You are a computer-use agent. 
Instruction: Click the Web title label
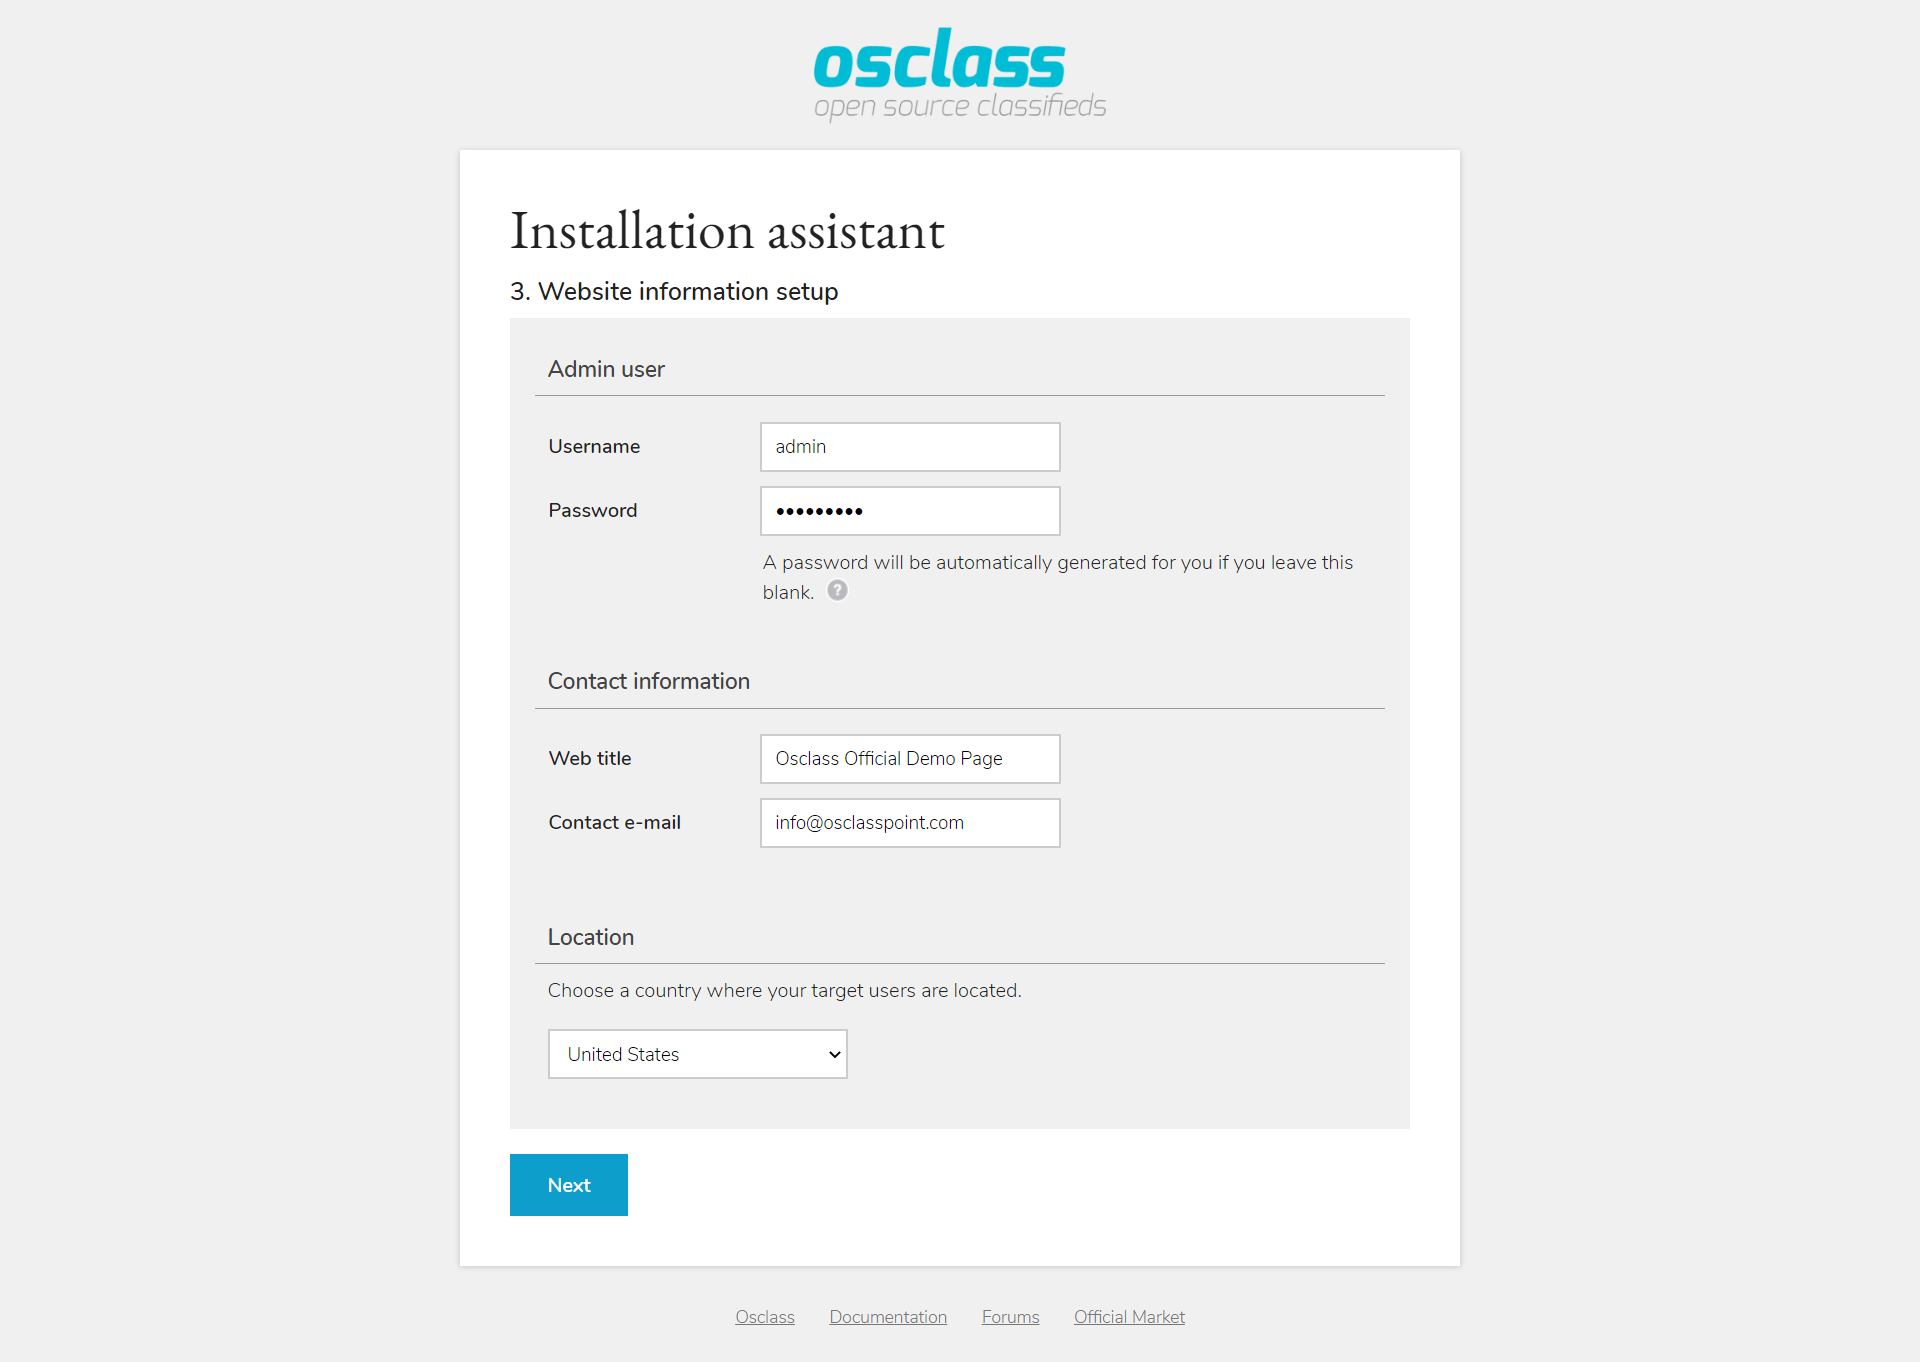(589, 759)
